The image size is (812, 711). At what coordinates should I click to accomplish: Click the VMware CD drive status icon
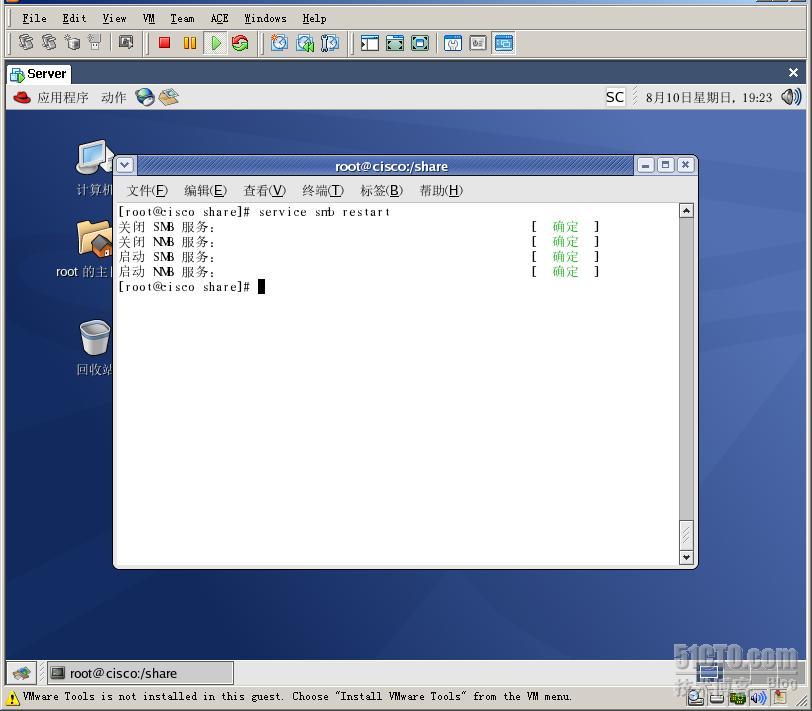[x=717, y=699]
